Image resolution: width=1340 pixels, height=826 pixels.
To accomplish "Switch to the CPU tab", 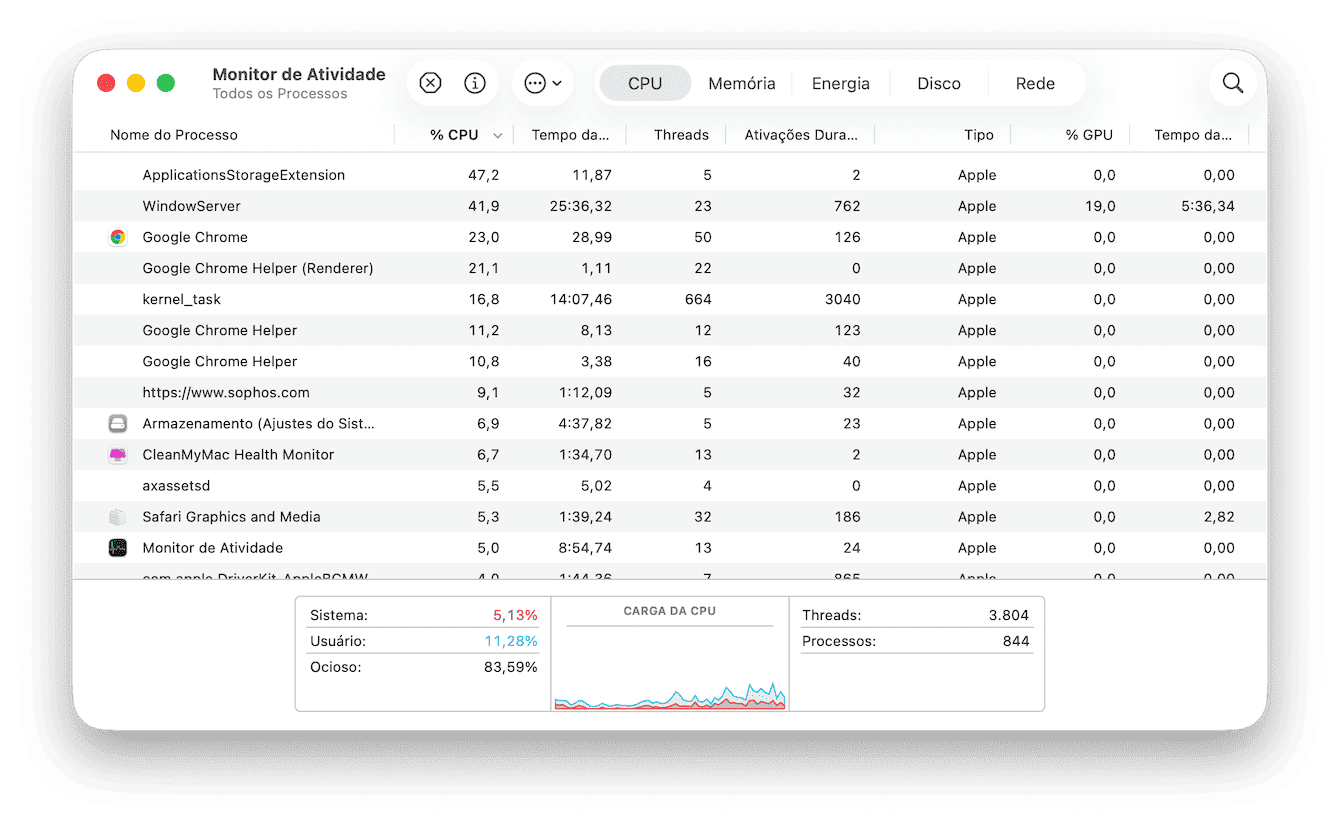I will tap(645, 83).
